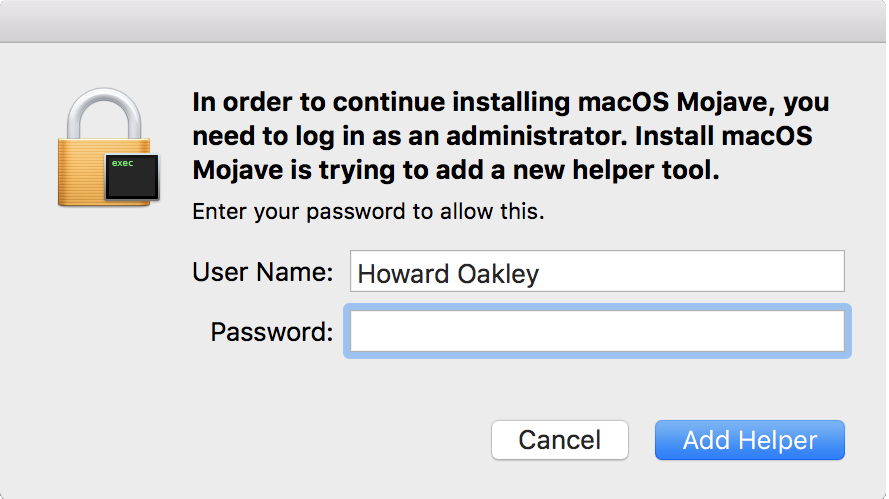
Task: Click the "User Name:" label
Action: pyautogui.click(x=263, y=272)
